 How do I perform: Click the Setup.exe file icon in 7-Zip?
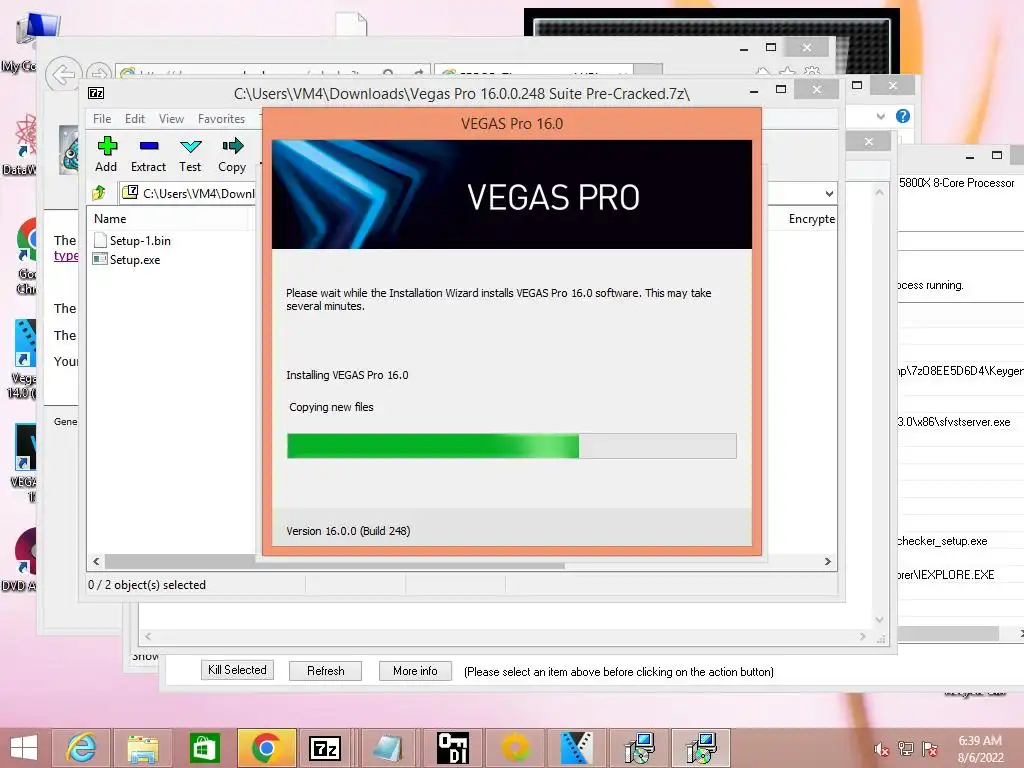(x=100, y=259)
